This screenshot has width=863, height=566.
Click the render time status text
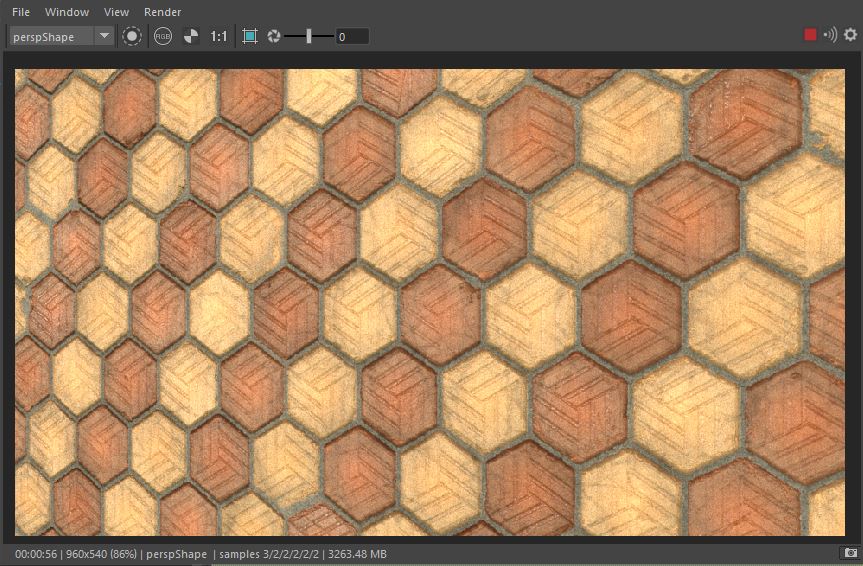click(x=34, y=554)
